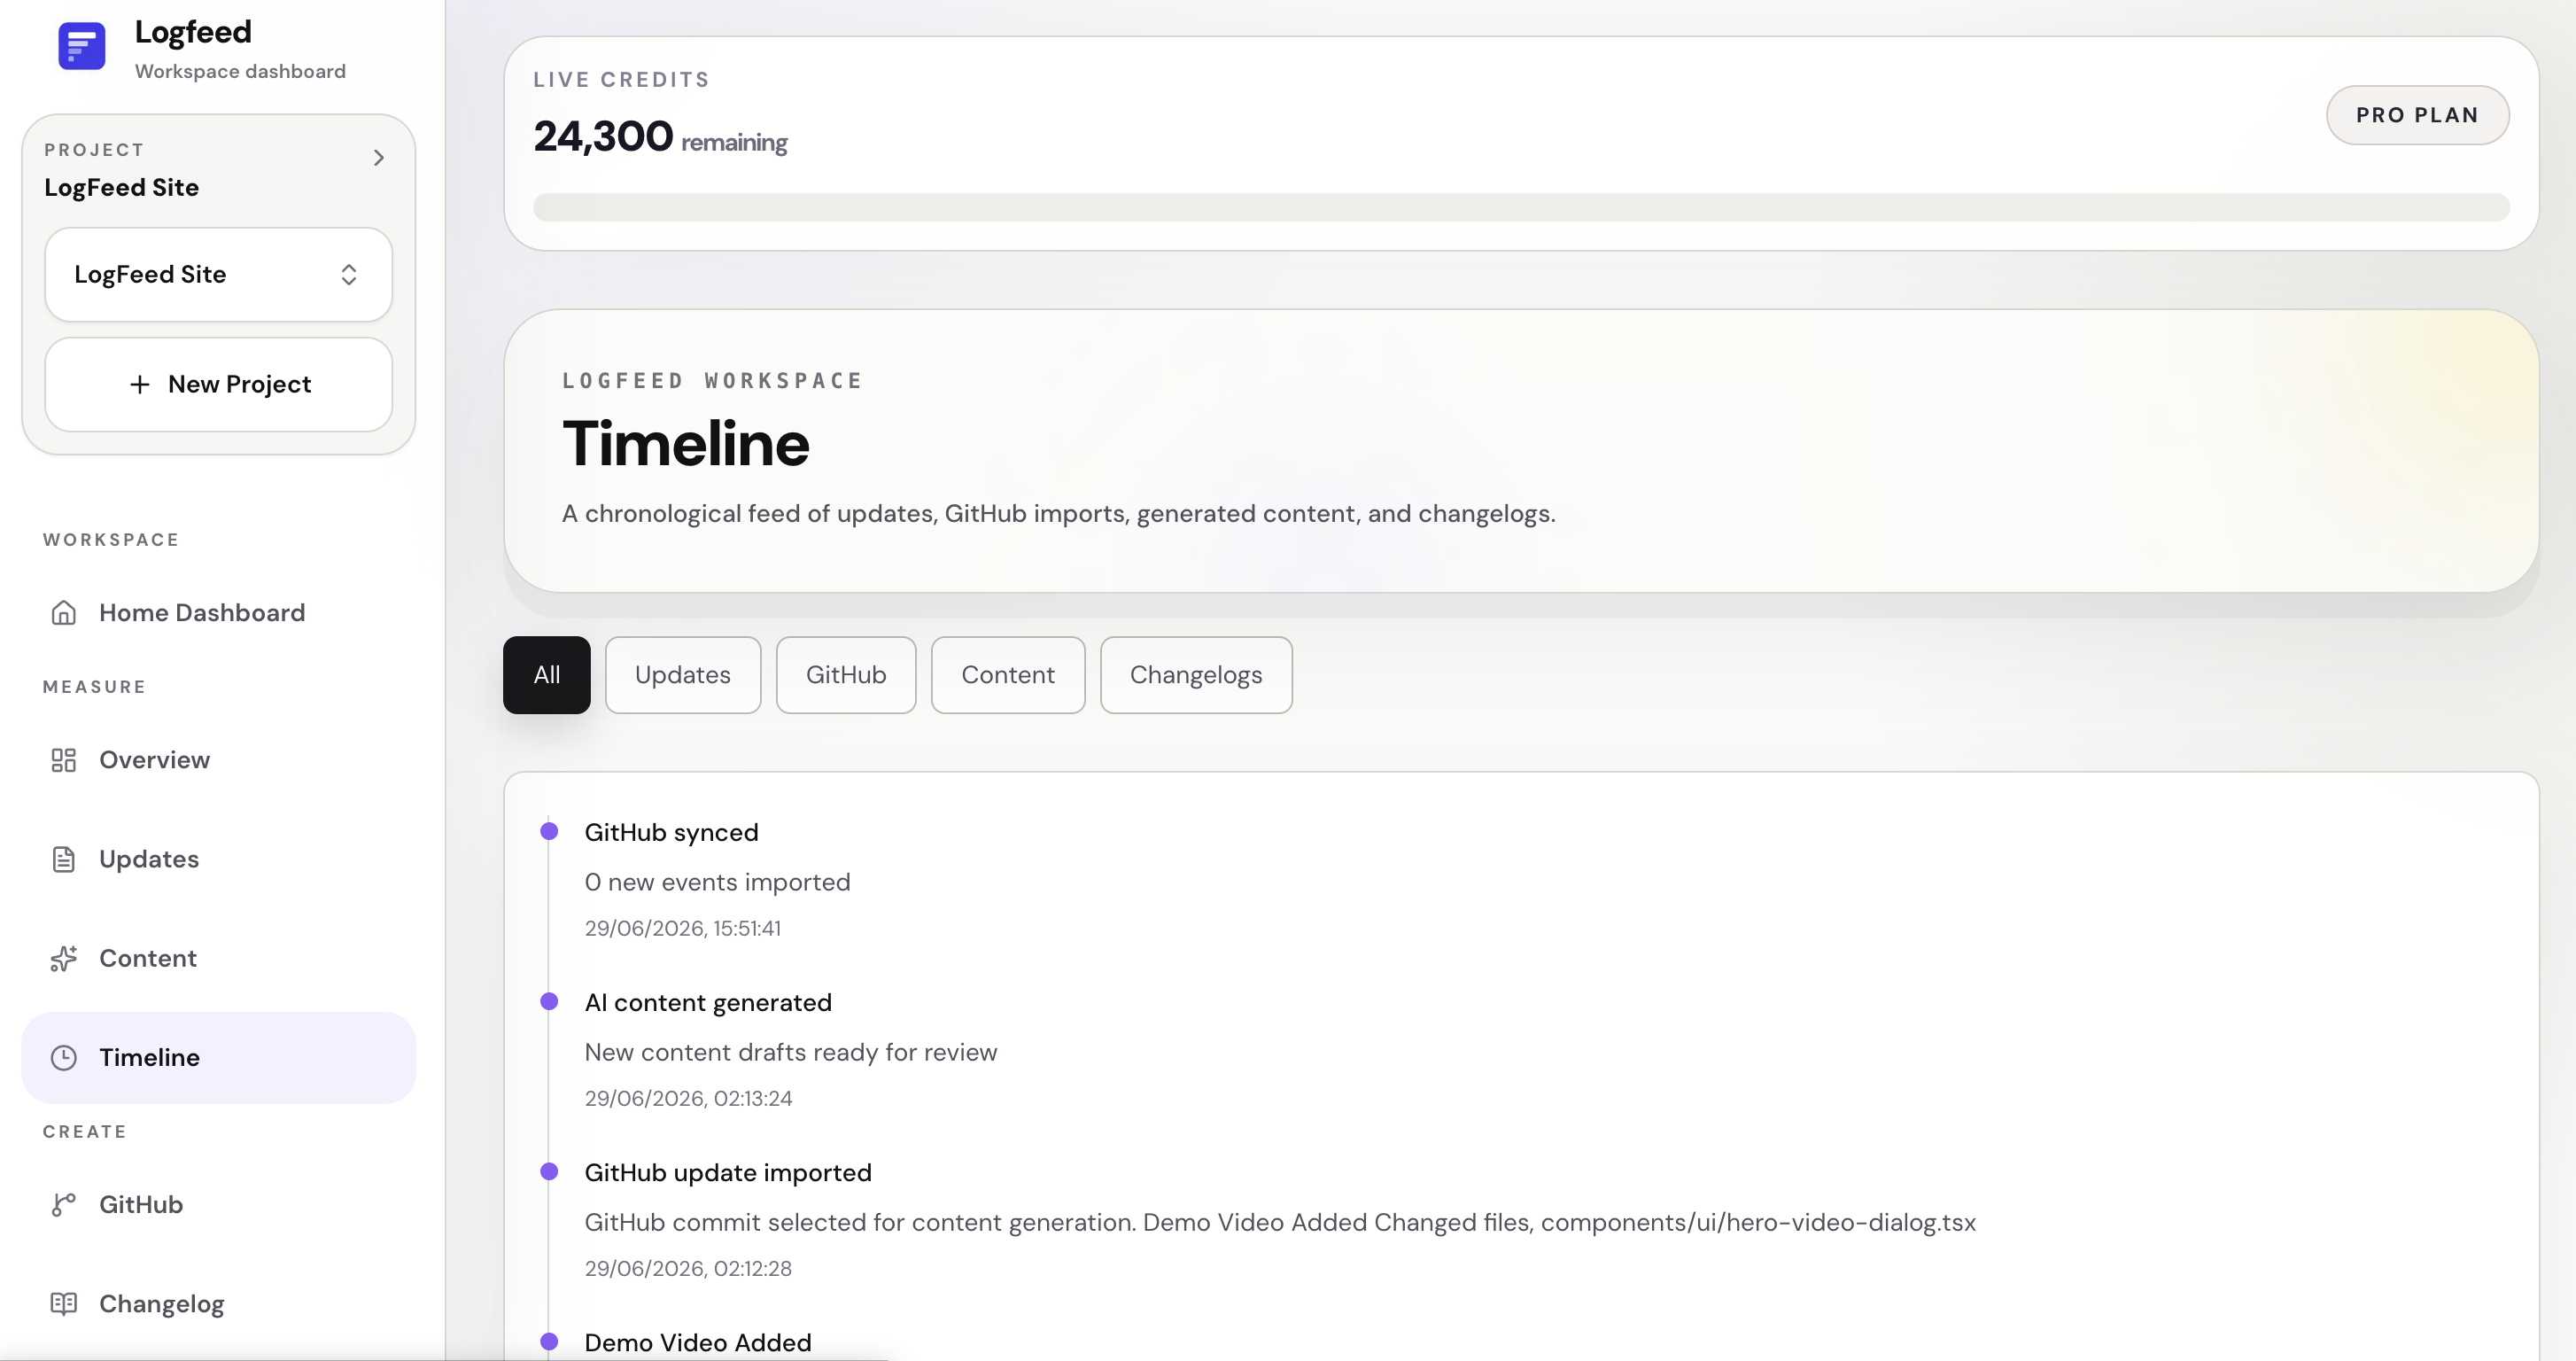This screenshot has height=1361, width=2576.
Task: Filter timeline by Content
Action: pyautogui.click(x=1008, y=675)
